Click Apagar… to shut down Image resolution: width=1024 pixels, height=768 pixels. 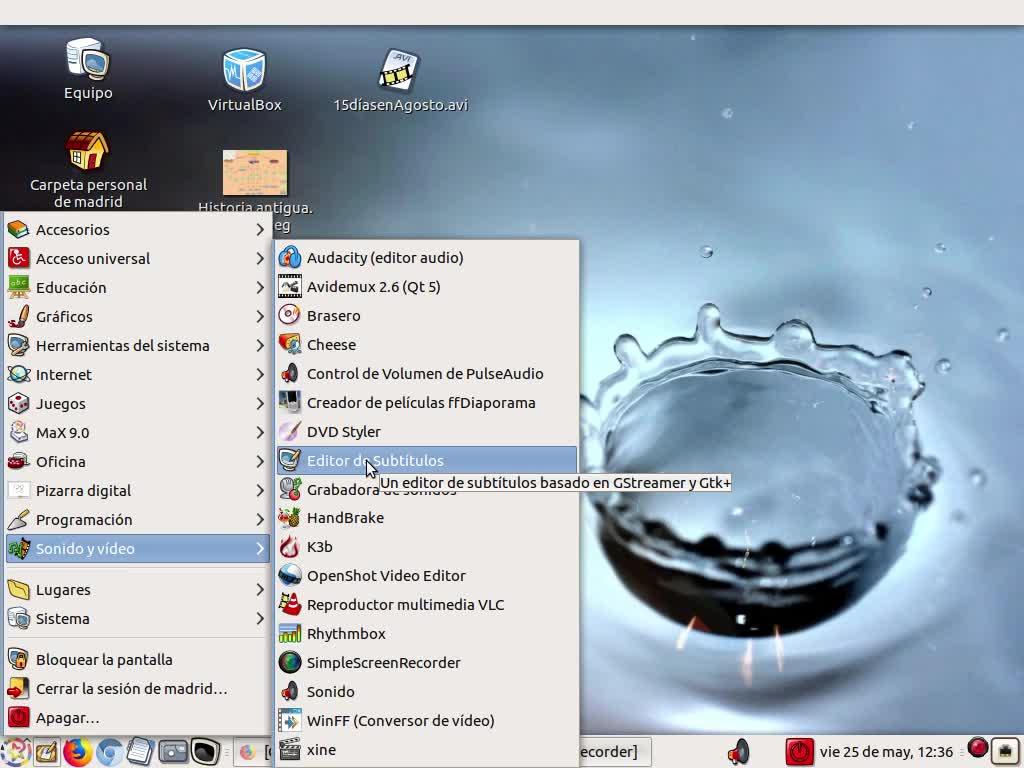(67, 718)
